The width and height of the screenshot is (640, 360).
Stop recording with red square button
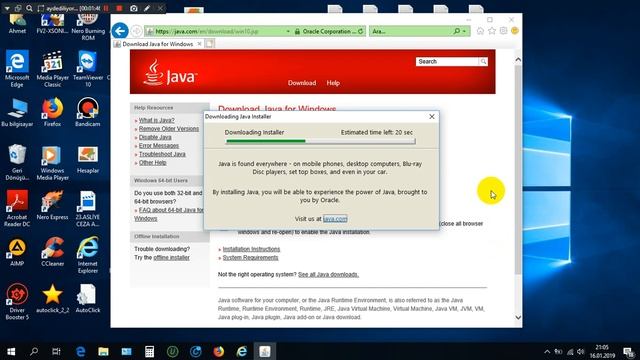(119, 8)
